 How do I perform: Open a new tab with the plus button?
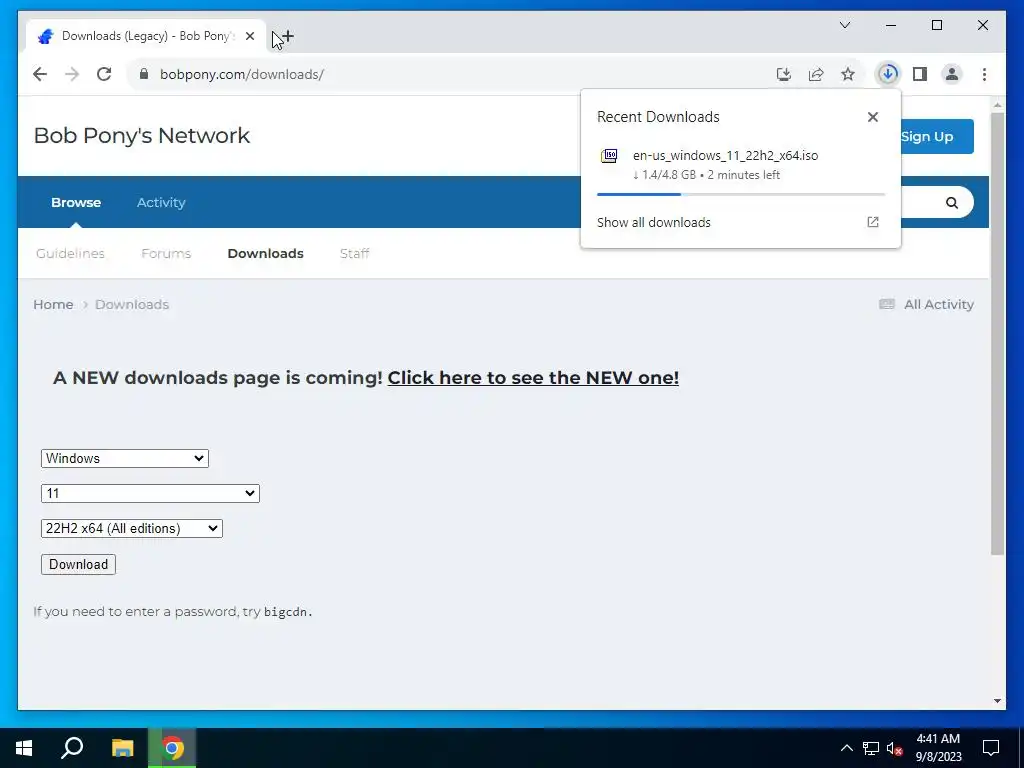[287, 37]
